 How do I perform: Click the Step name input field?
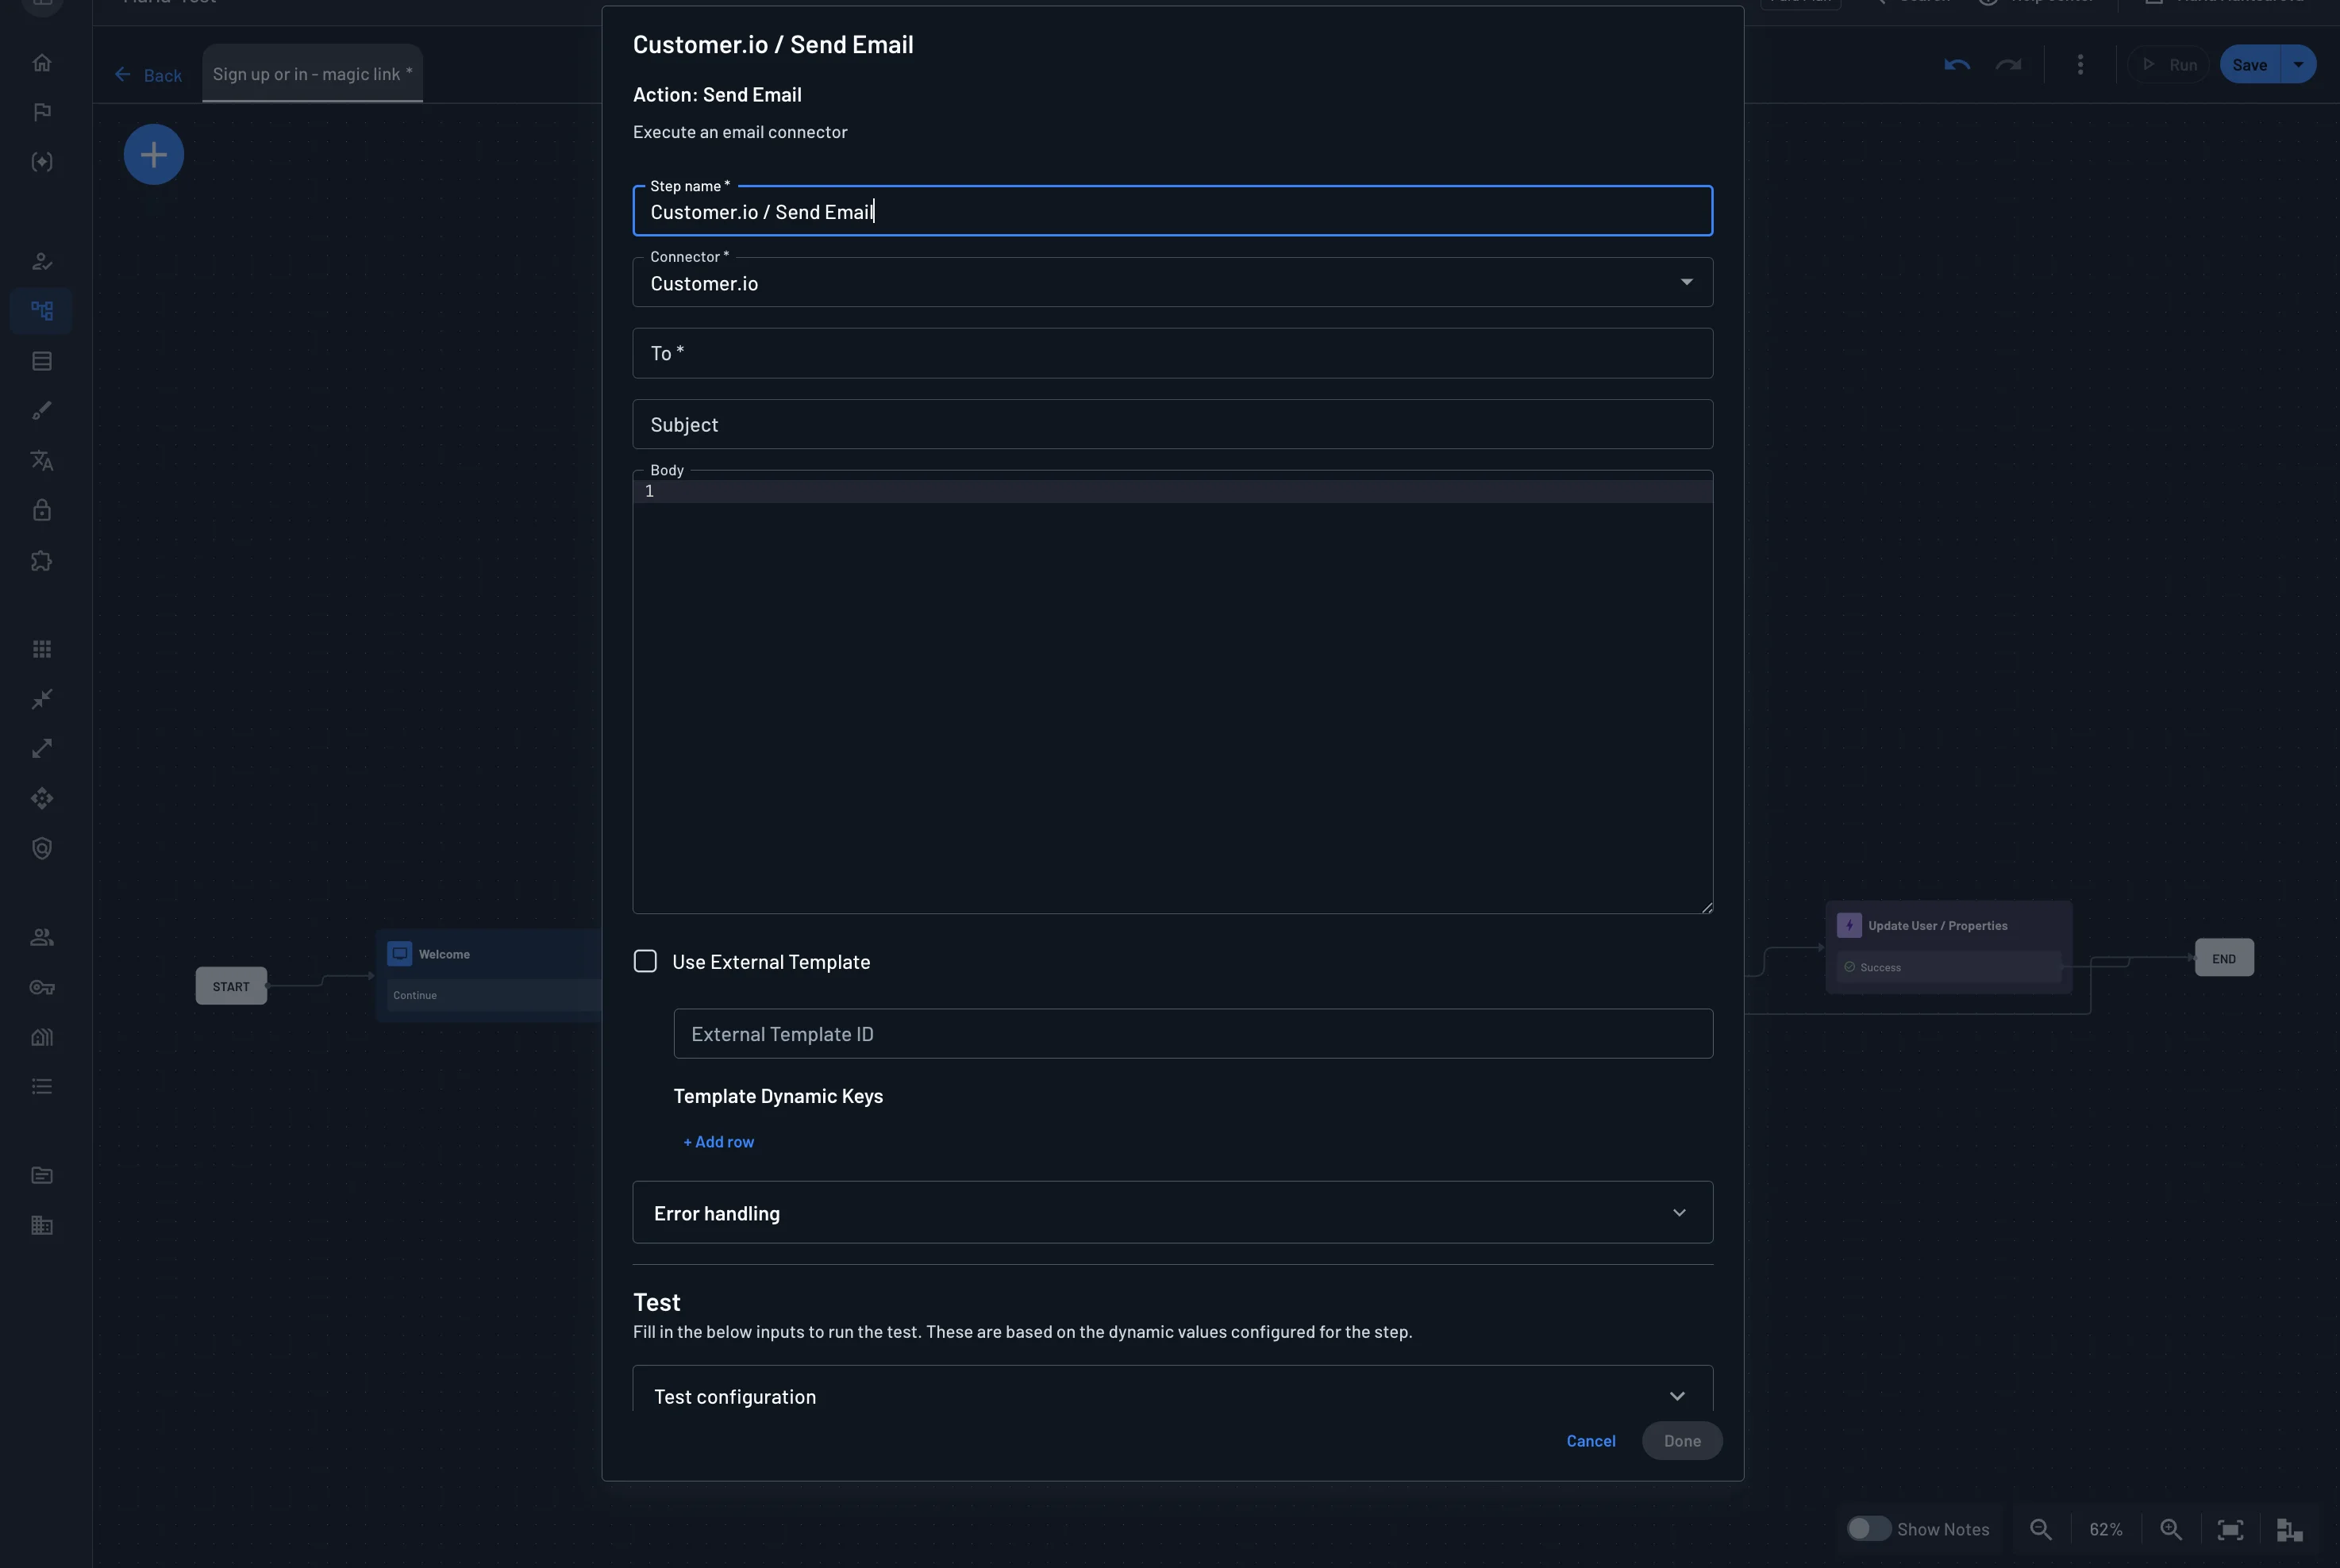[1172, 211]
